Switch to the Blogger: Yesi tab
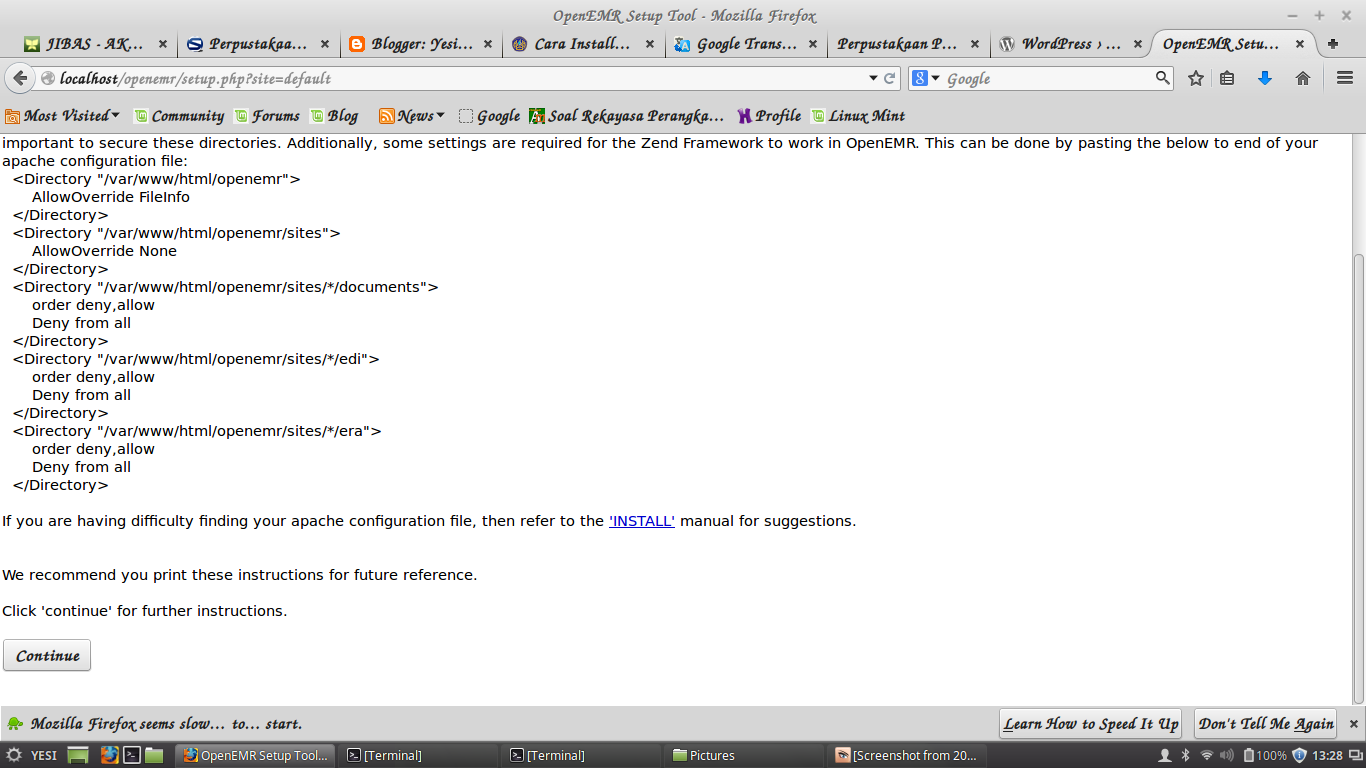The height and width of the screenshot is (768, 1366). 421,44
